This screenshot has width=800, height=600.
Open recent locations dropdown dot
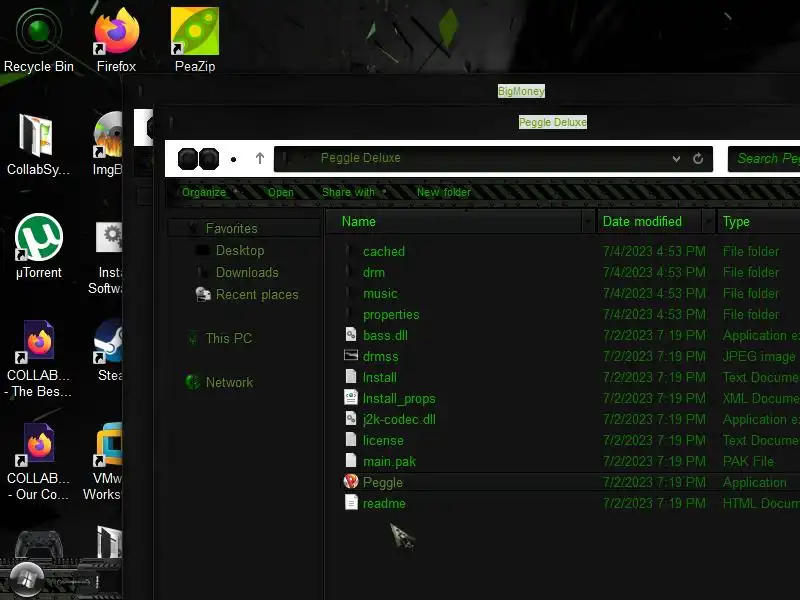(234, 159)
